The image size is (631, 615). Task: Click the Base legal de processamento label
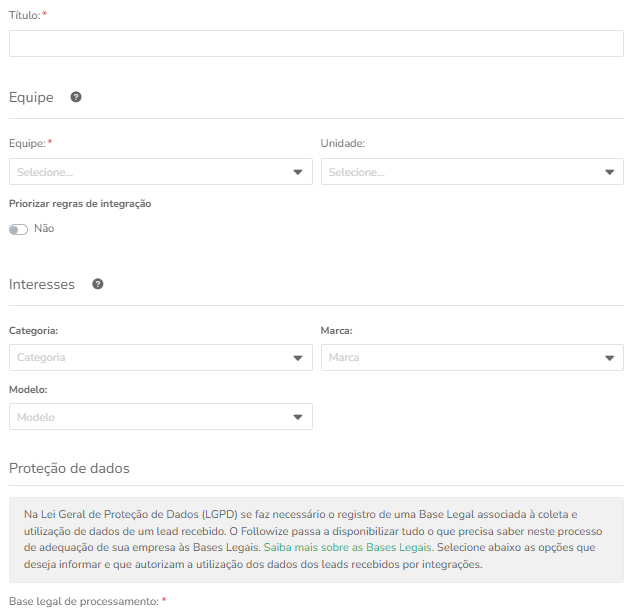(x=84, y=601)
